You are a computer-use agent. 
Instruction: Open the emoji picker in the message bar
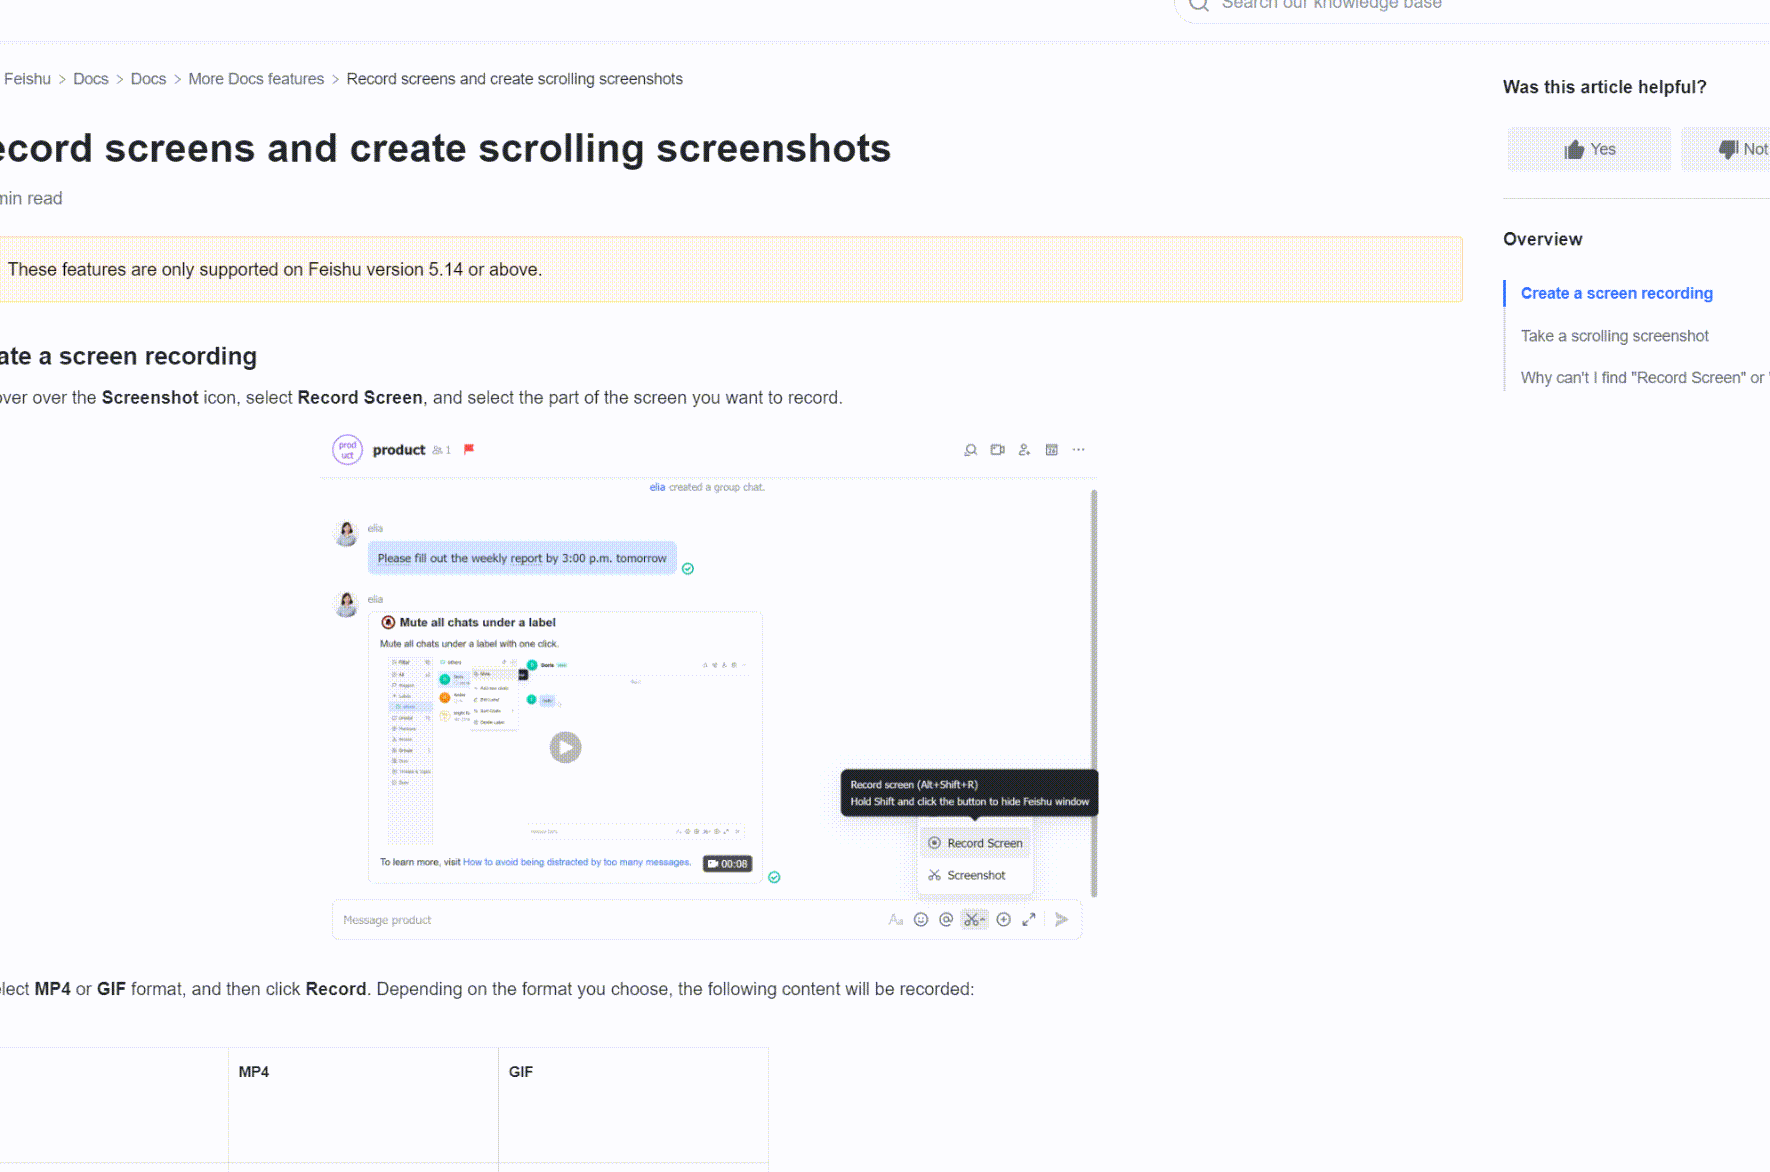coord(920,919)
